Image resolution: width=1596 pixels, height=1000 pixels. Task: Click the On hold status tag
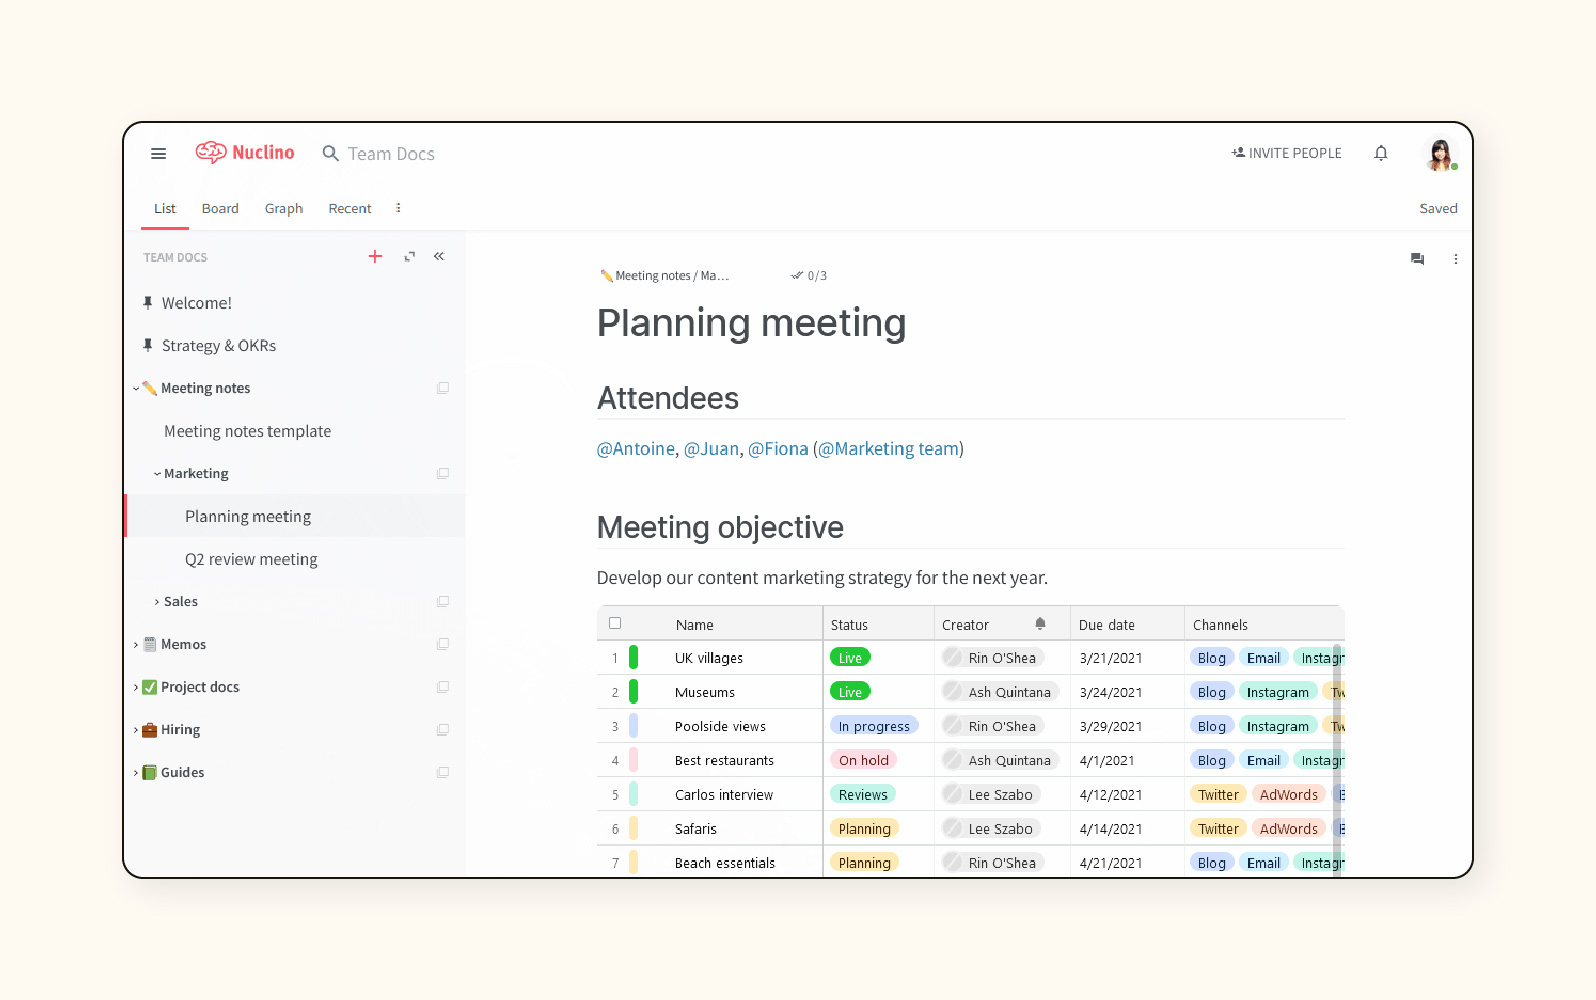click(863, 760)
